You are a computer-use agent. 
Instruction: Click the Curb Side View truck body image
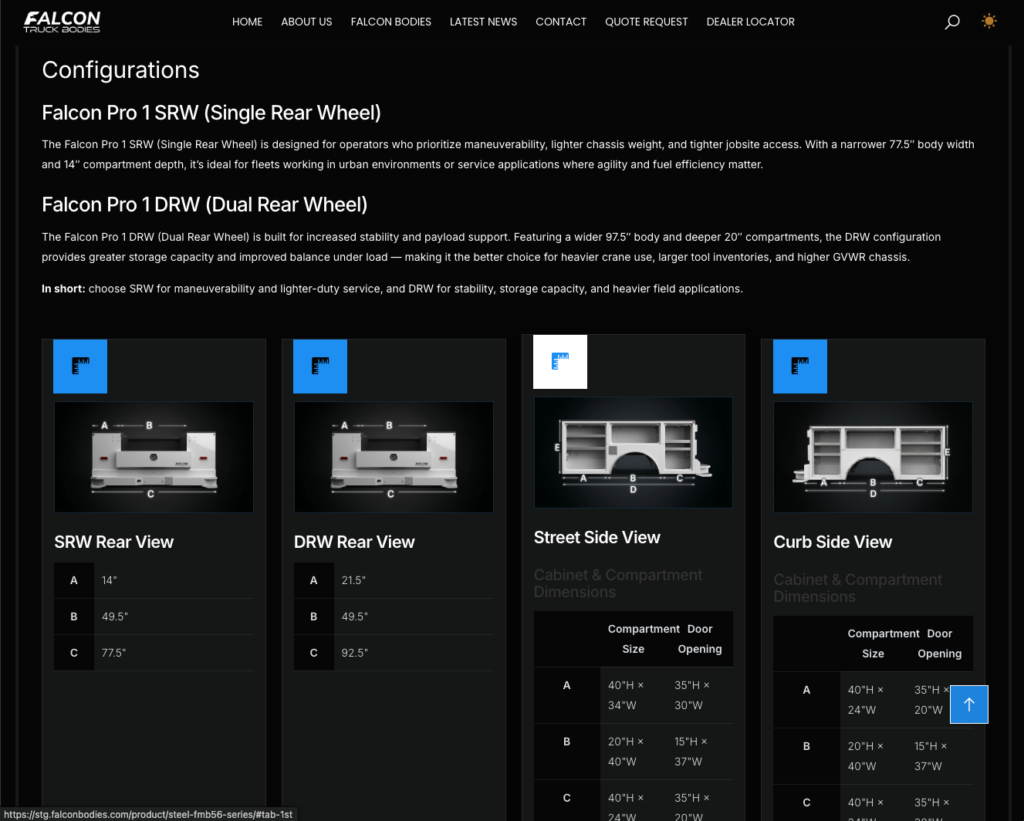tap(872, 457)
